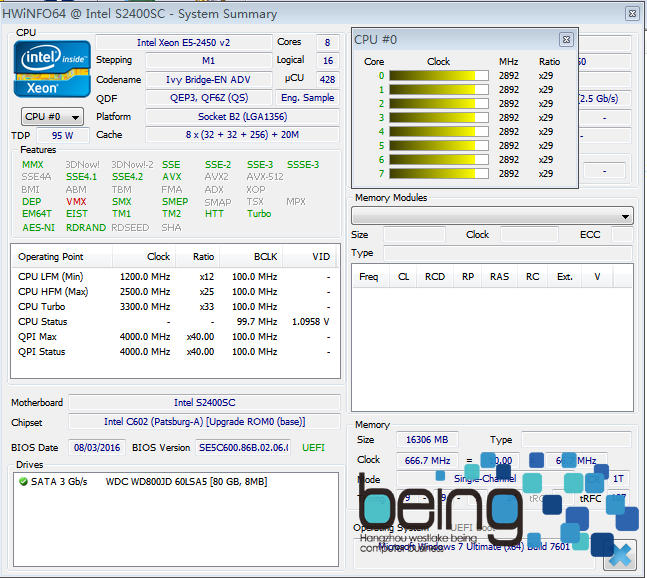Click the SSSE-3 feature label
Image resolution: width=647 pixels, height=578 pixels.
point(303,165)
